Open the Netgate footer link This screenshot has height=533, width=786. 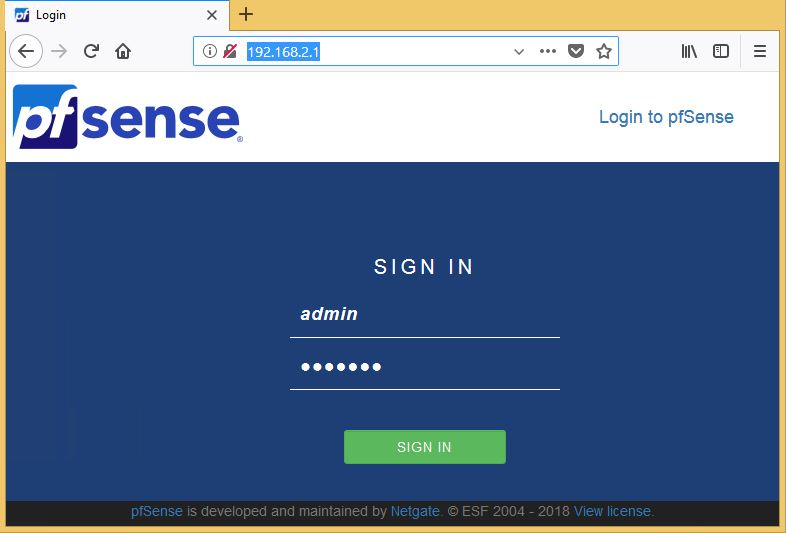coord(415,511)
